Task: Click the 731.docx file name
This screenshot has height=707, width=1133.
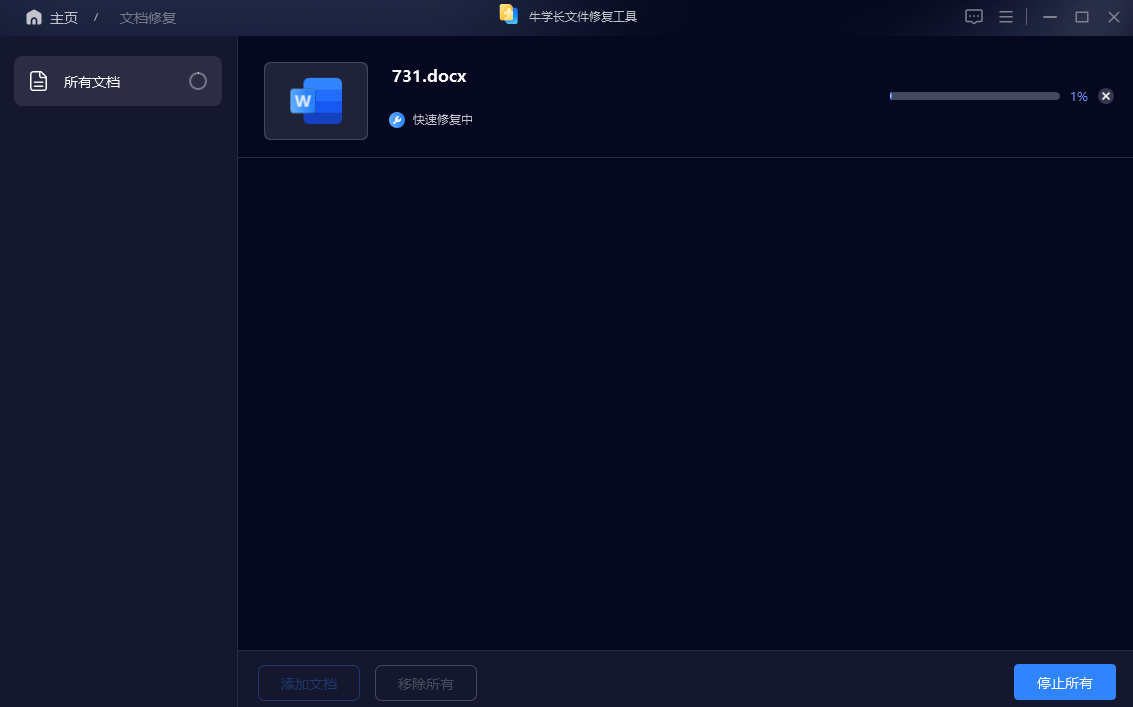Action: [x=429, y=77]
